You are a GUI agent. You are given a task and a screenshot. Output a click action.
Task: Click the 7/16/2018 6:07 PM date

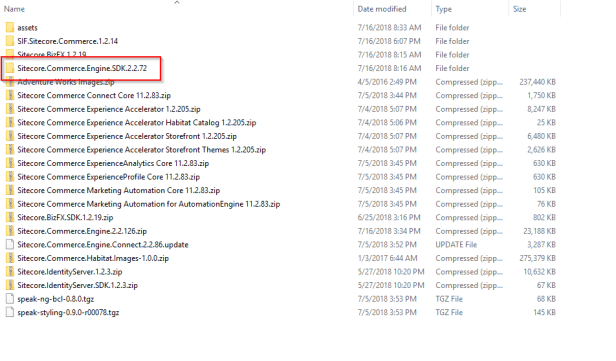pos(389,41)
